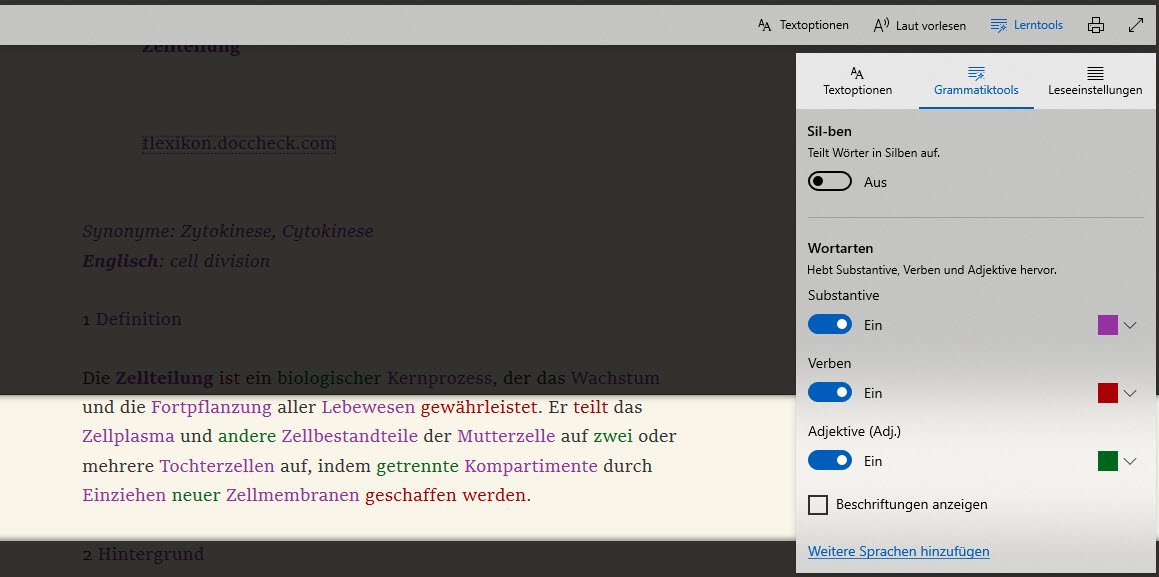Expand the Adjektive color dropdown chevron
The width and height of the screenshot is (1159, 577).
(1129, 461)
